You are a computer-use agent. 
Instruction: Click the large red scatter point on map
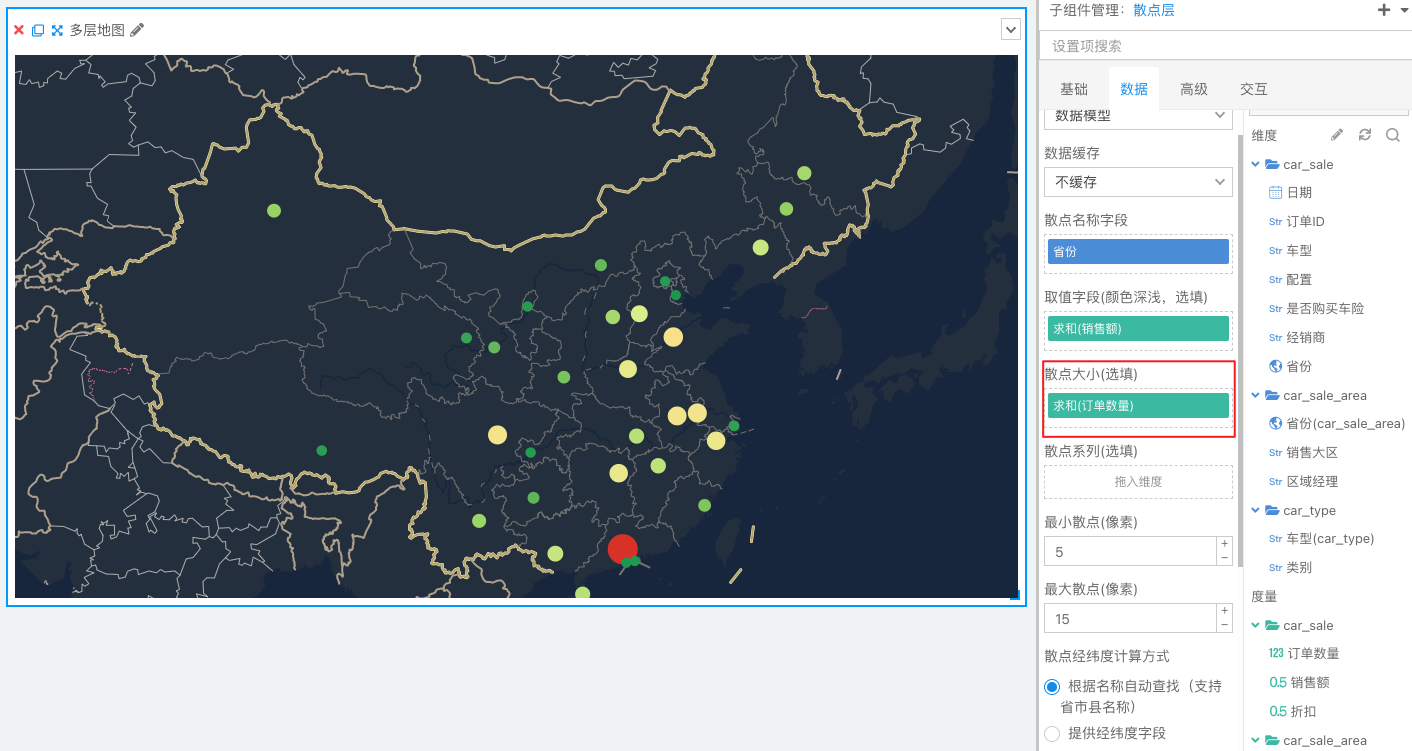623,548
